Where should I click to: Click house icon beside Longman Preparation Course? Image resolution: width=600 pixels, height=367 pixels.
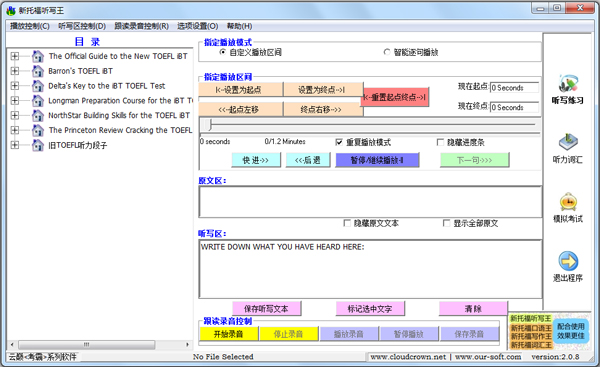38,101
